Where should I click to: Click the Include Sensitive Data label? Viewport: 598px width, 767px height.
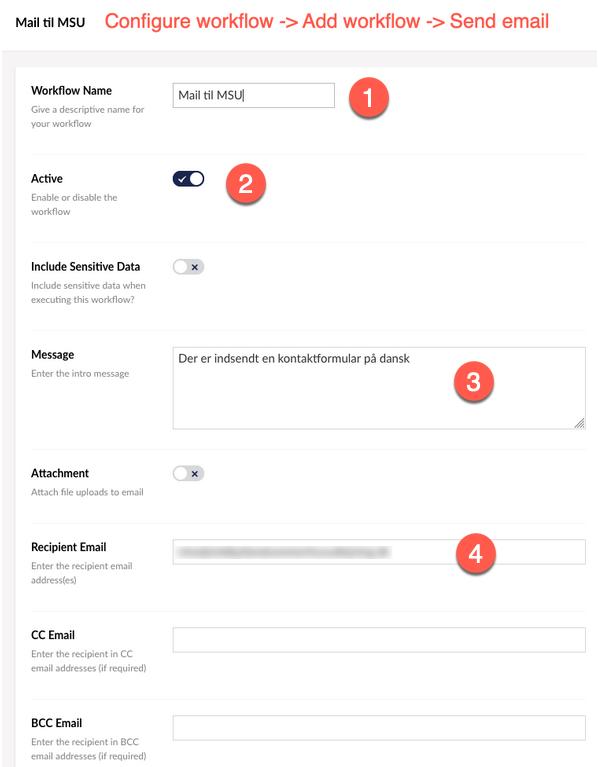coord(86,267)
